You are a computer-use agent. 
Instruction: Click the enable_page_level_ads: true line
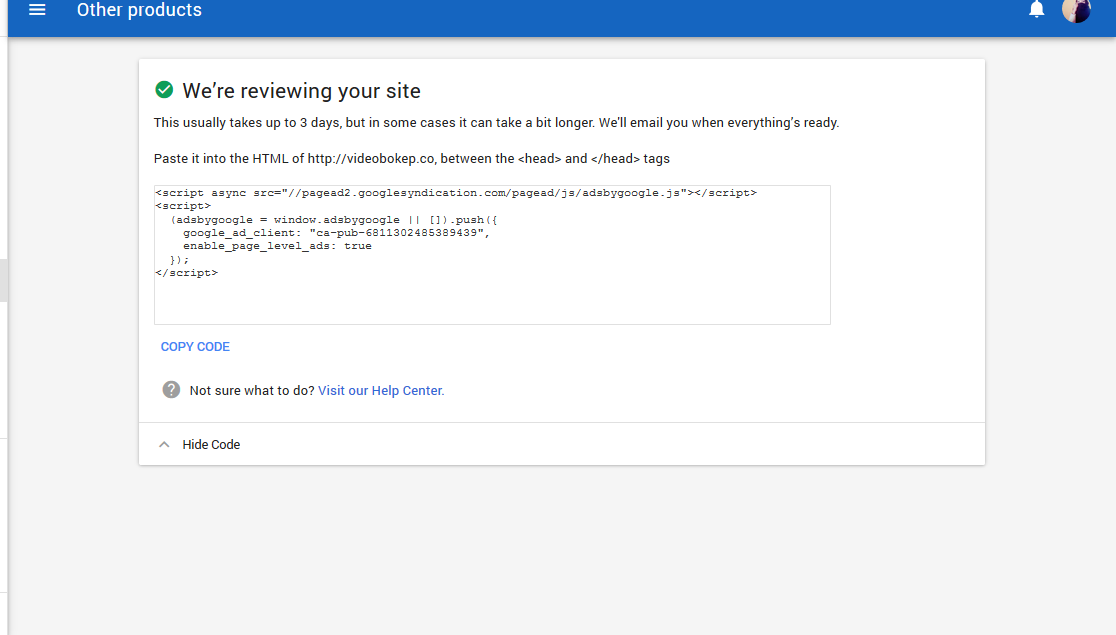tap(278, 246)
